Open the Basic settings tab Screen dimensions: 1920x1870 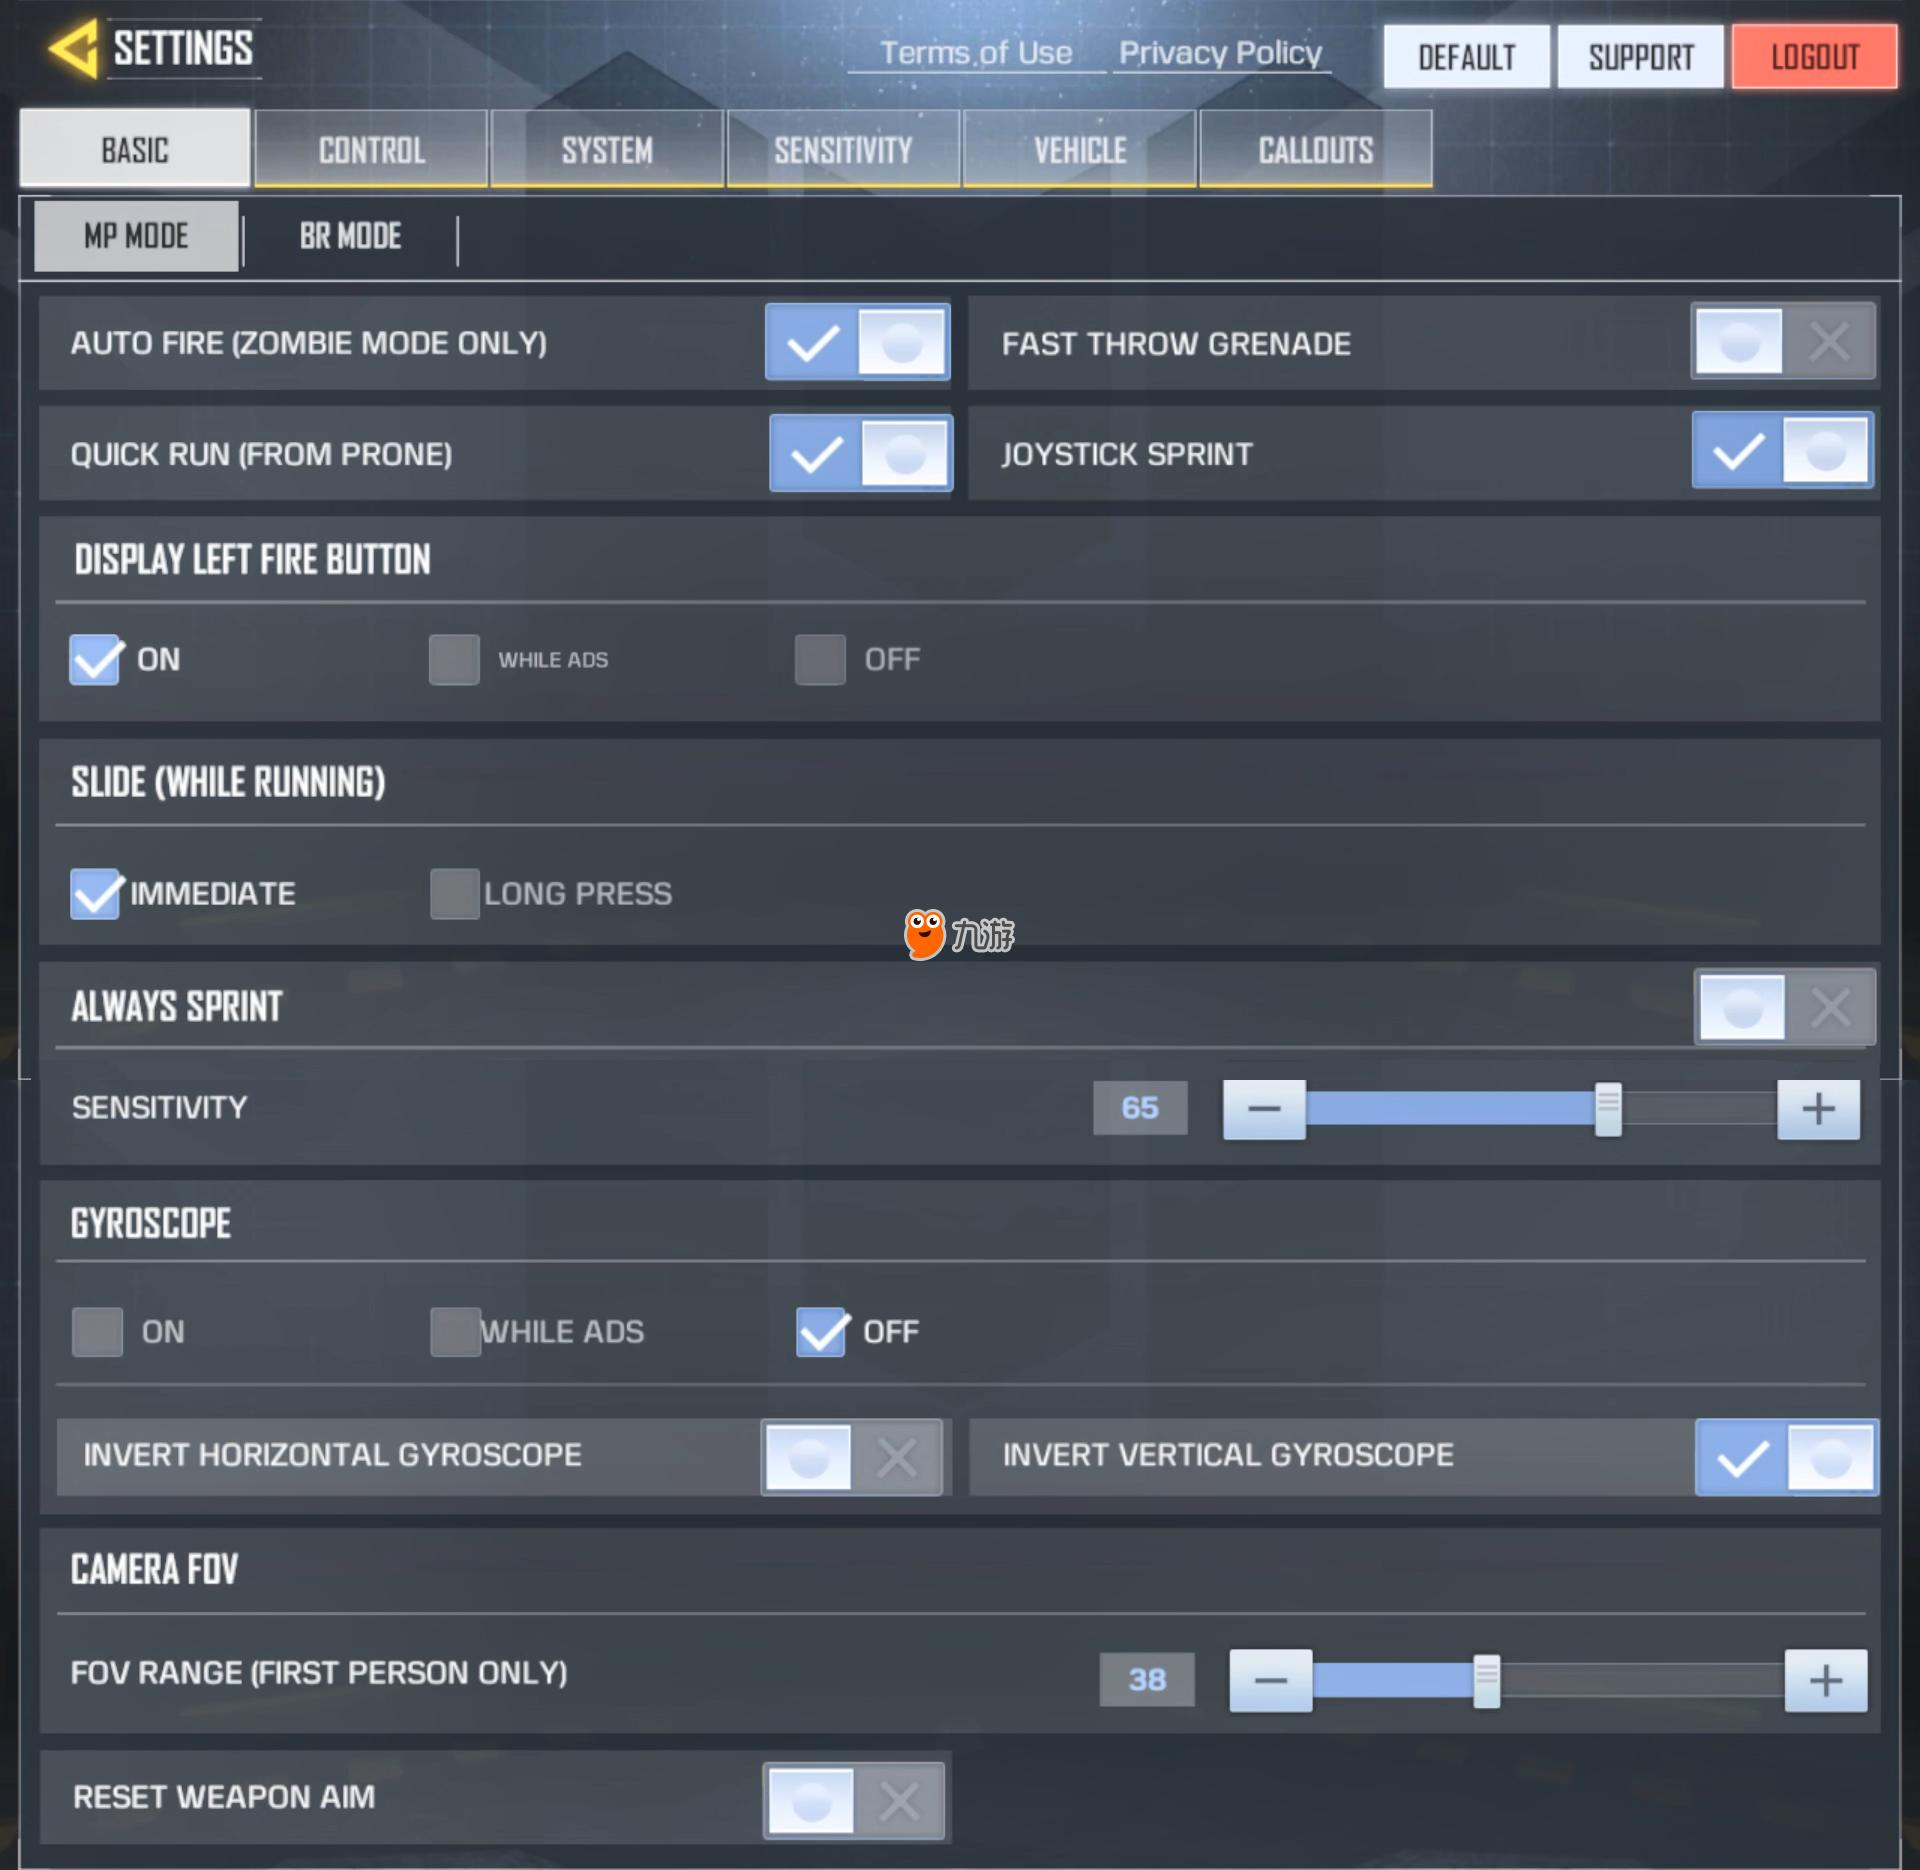135,148
